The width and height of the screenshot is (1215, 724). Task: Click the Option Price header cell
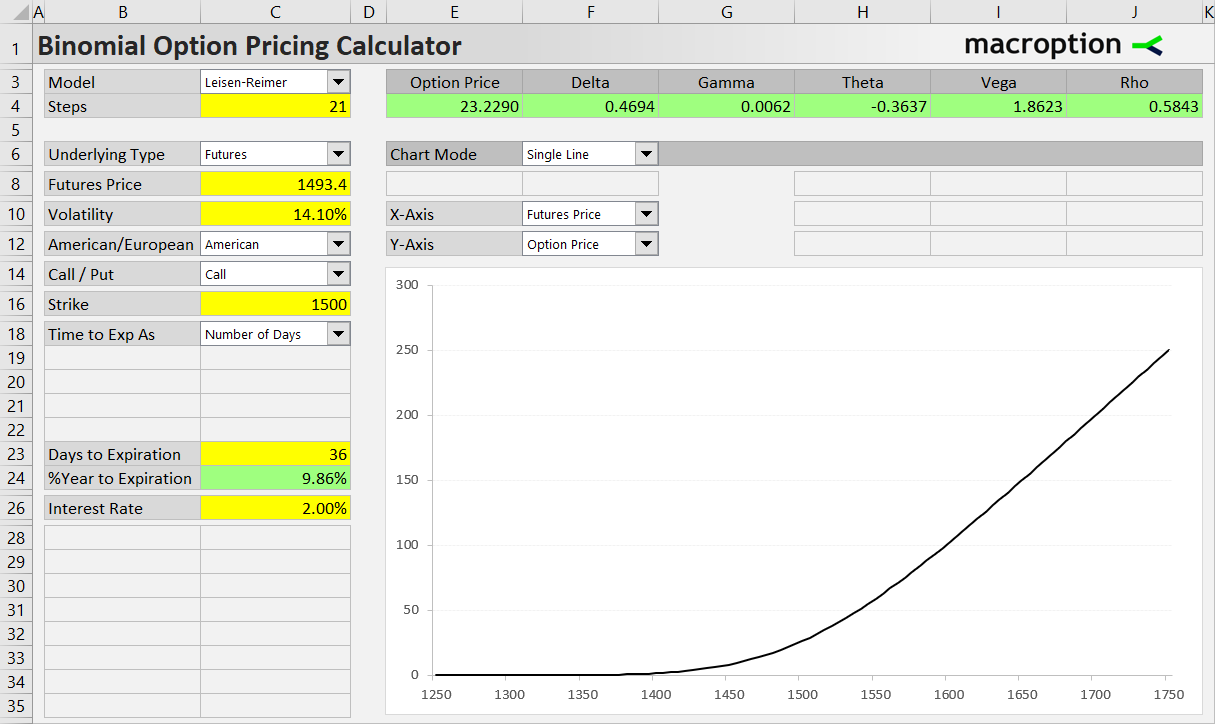pos(454,82)
